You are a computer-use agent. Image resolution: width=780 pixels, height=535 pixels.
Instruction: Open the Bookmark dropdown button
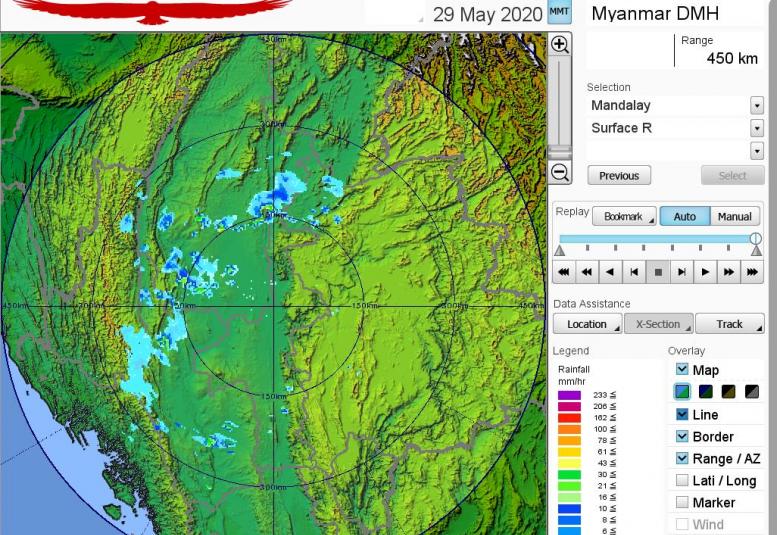624,217
